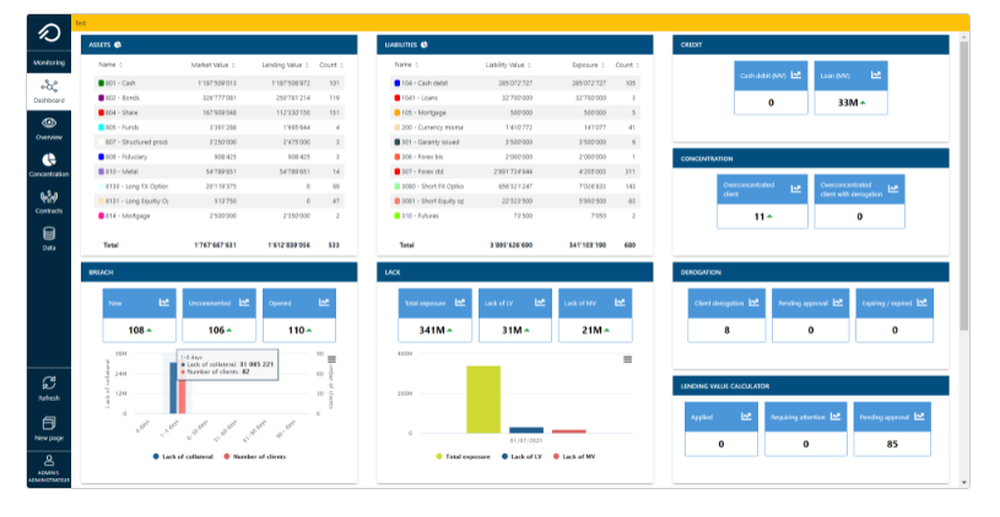This screenshot has height=517, width=1000.
Task: Click the app logo at top left
Action: 49,33
